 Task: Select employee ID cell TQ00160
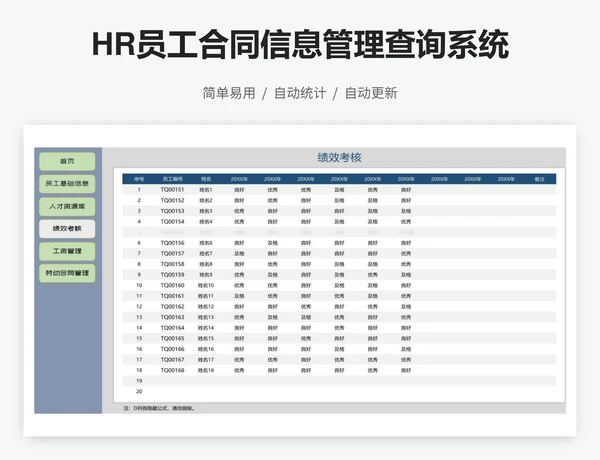pos(173,285)
